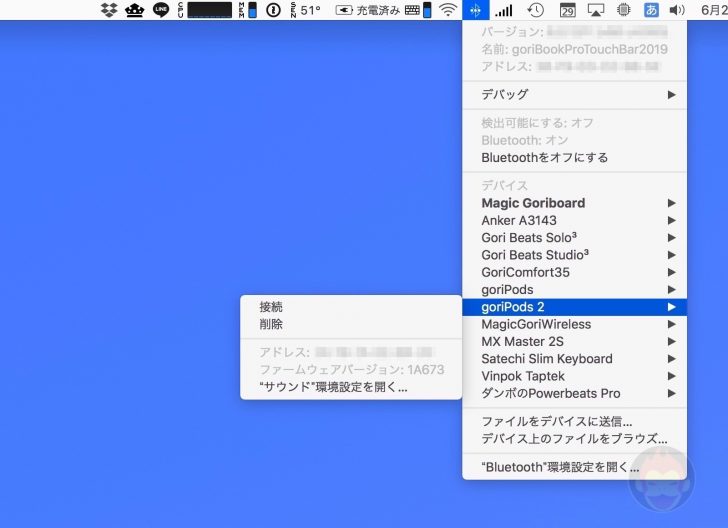Open the Dropbox menu bar icon
Viewport: 728px width, 528px height.
tap(109, 10)
